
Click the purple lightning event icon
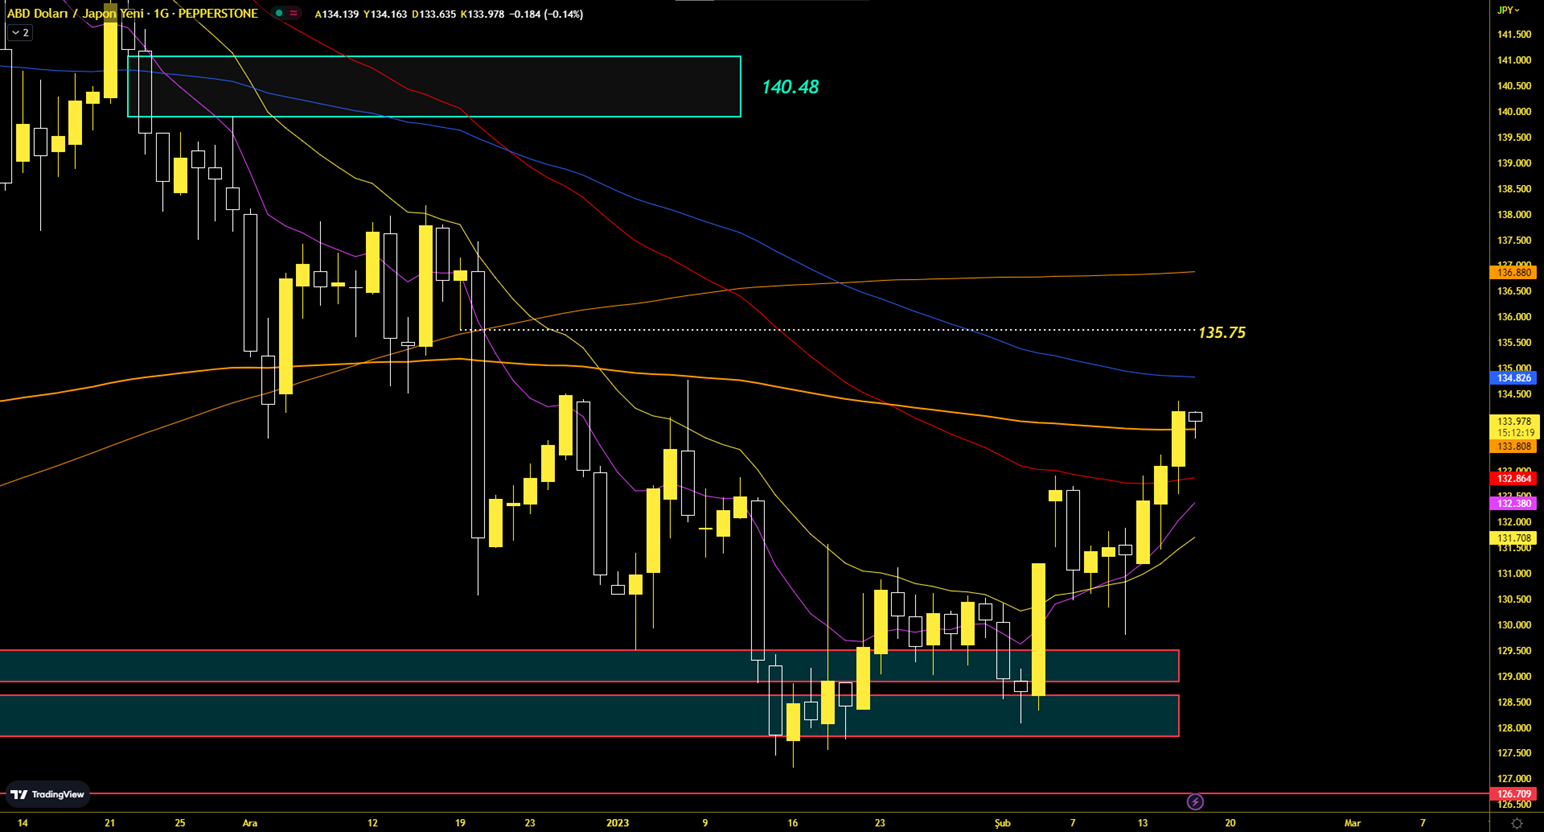(1194, 802)
